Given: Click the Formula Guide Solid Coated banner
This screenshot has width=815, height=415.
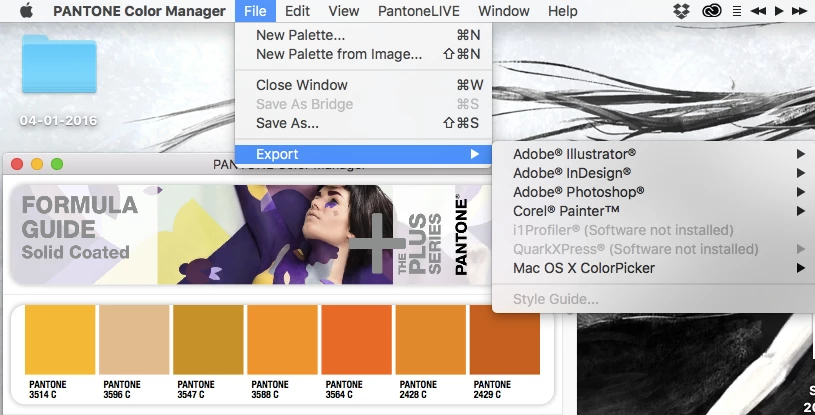Looking at the screenshot, I should pos(251,235).
